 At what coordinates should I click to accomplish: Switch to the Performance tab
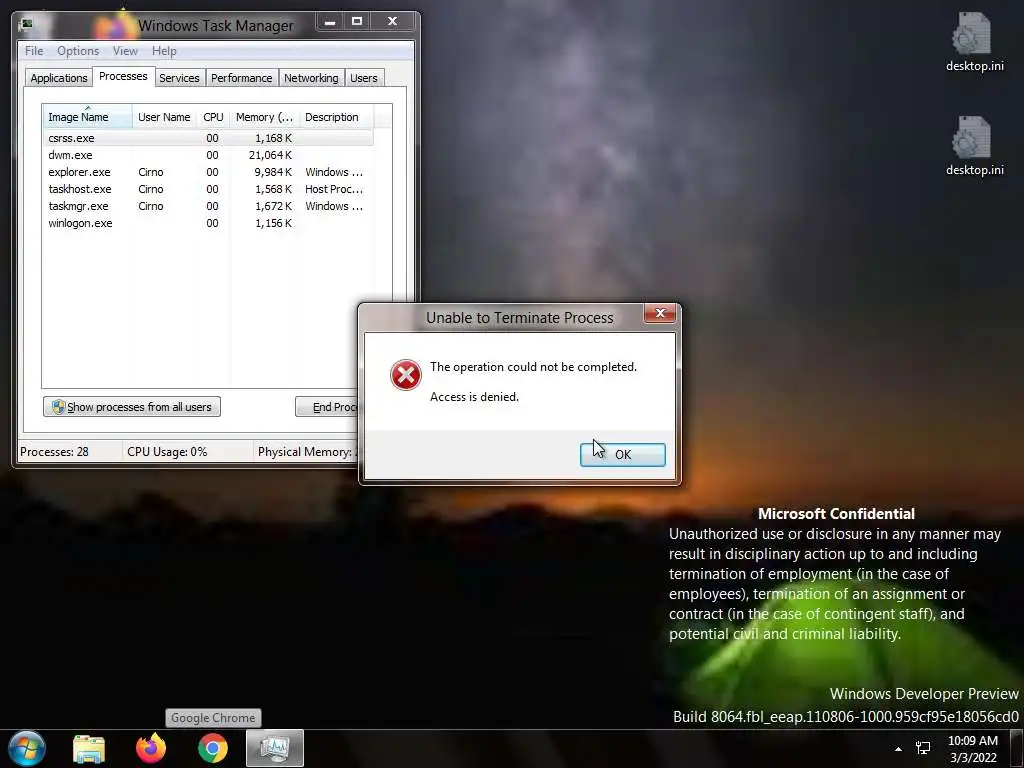click(x=241, y=78)
